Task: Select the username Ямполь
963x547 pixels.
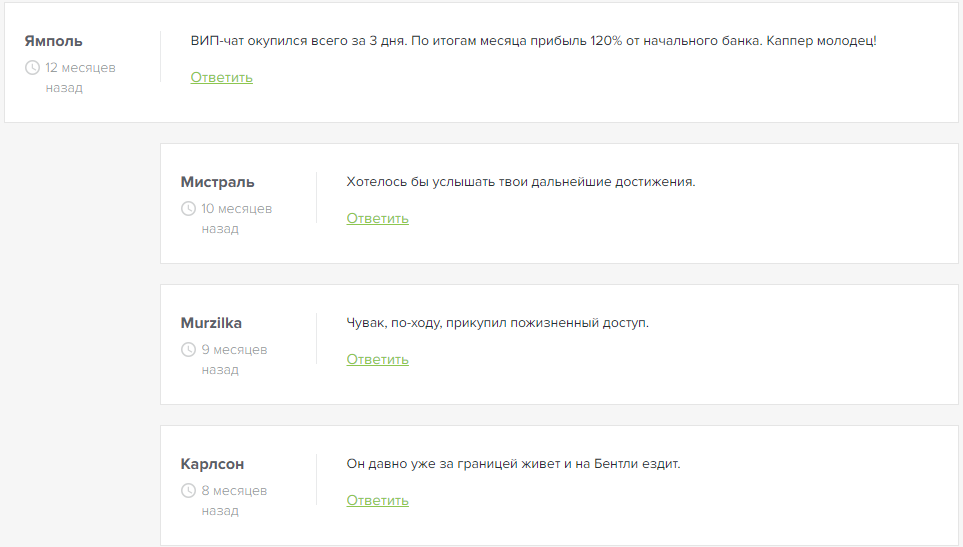Action: tap(54, 41)
